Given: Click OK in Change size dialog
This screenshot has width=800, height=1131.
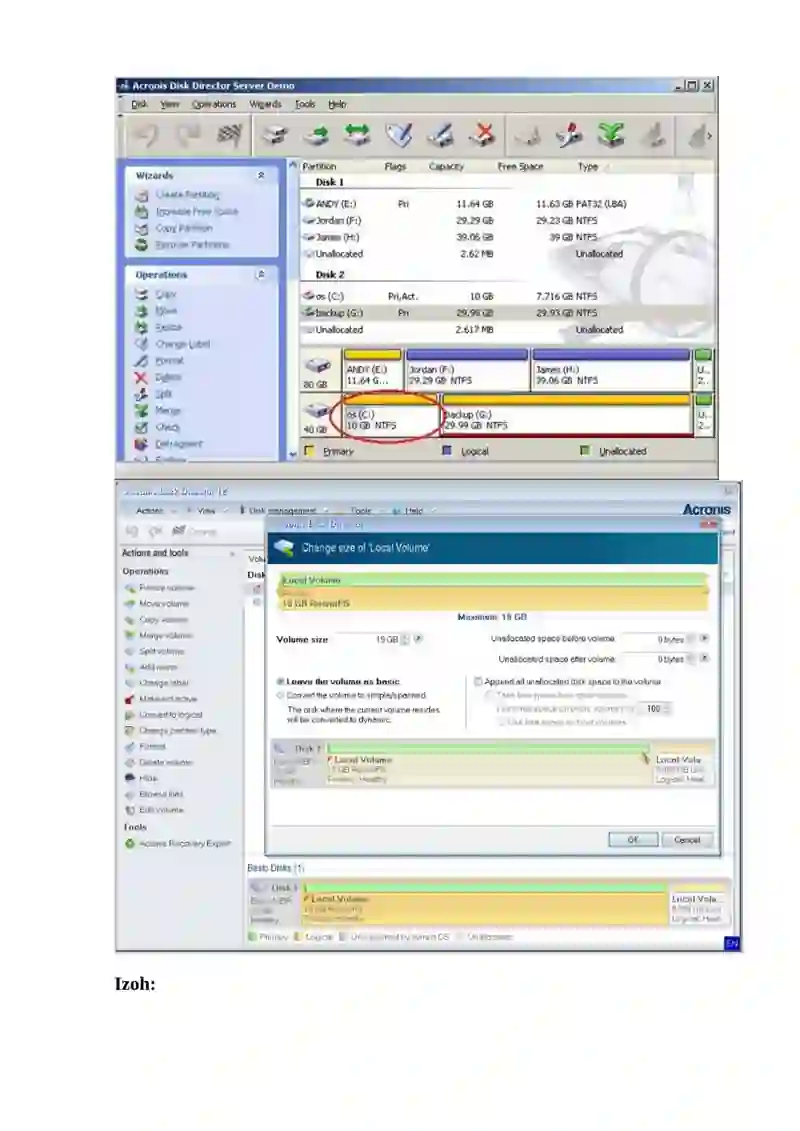Looking at the screenshot, I should [x=633, y=840].
